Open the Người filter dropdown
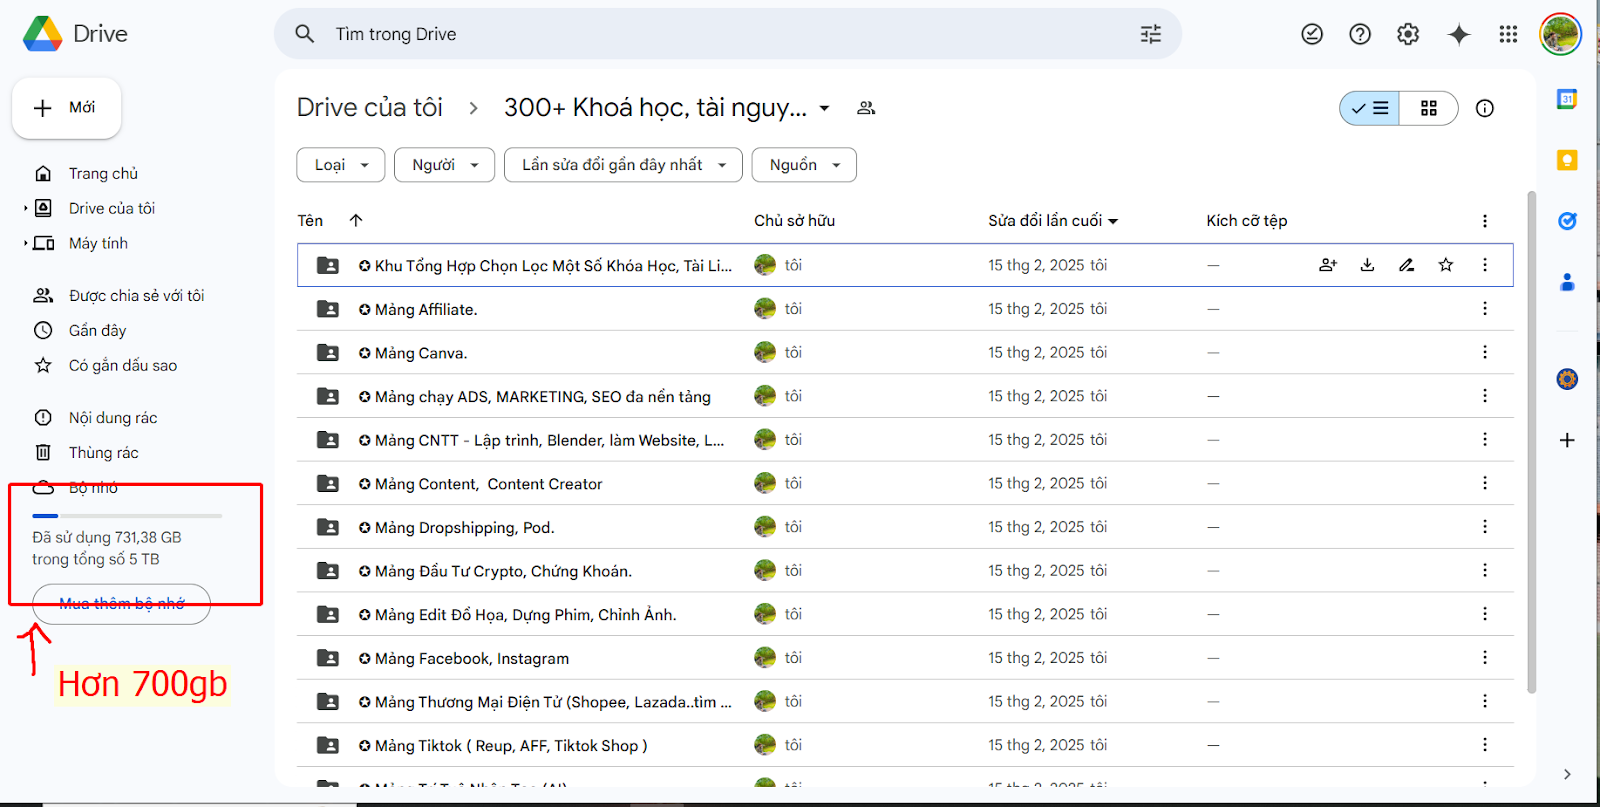1600x807 pixels. coord(445,165)
